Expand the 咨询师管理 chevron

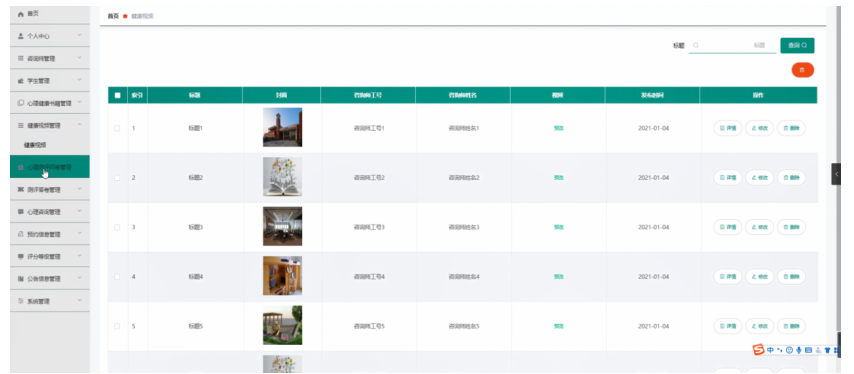80,58
